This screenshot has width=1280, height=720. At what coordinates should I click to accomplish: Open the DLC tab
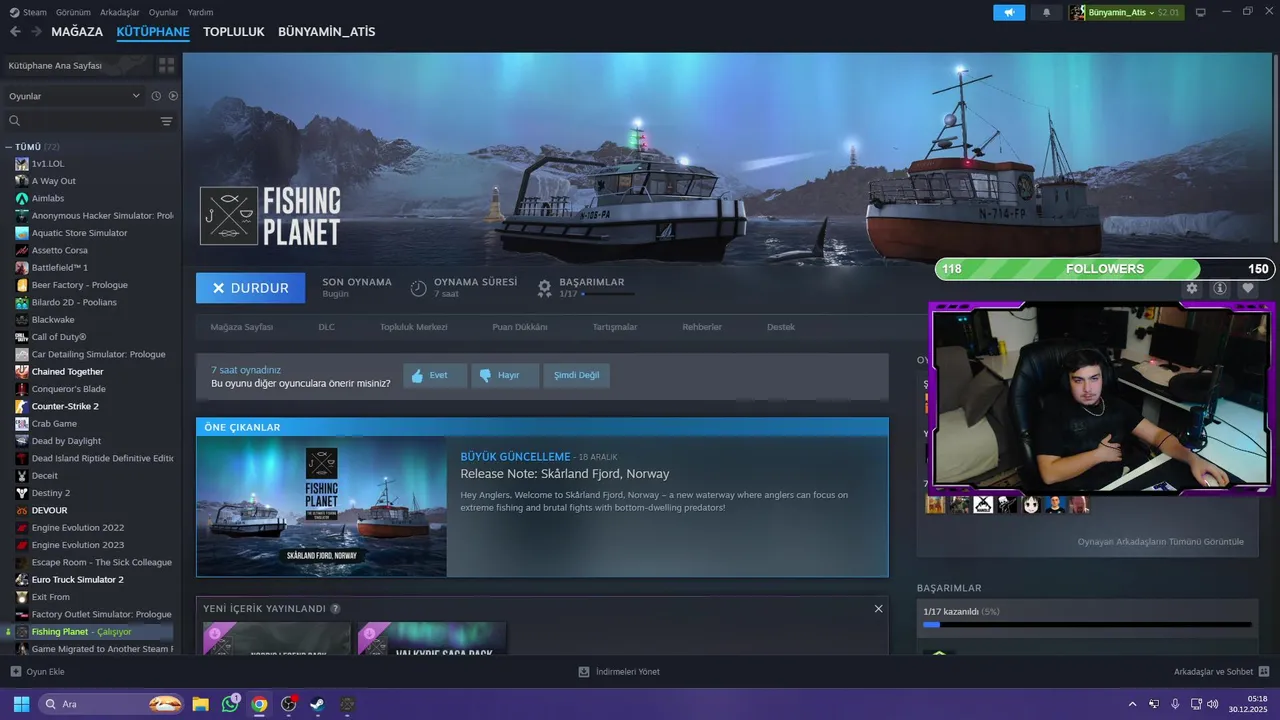point(327,327)
